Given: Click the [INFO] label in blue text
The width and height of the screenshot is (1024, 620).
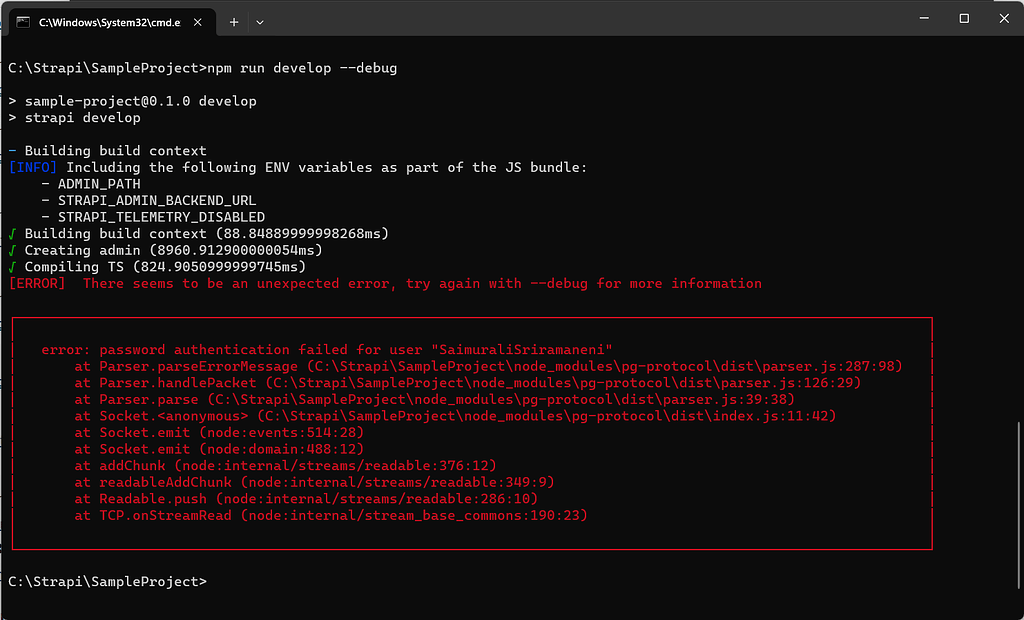Looking at the screenshot, I should point(33,167).
